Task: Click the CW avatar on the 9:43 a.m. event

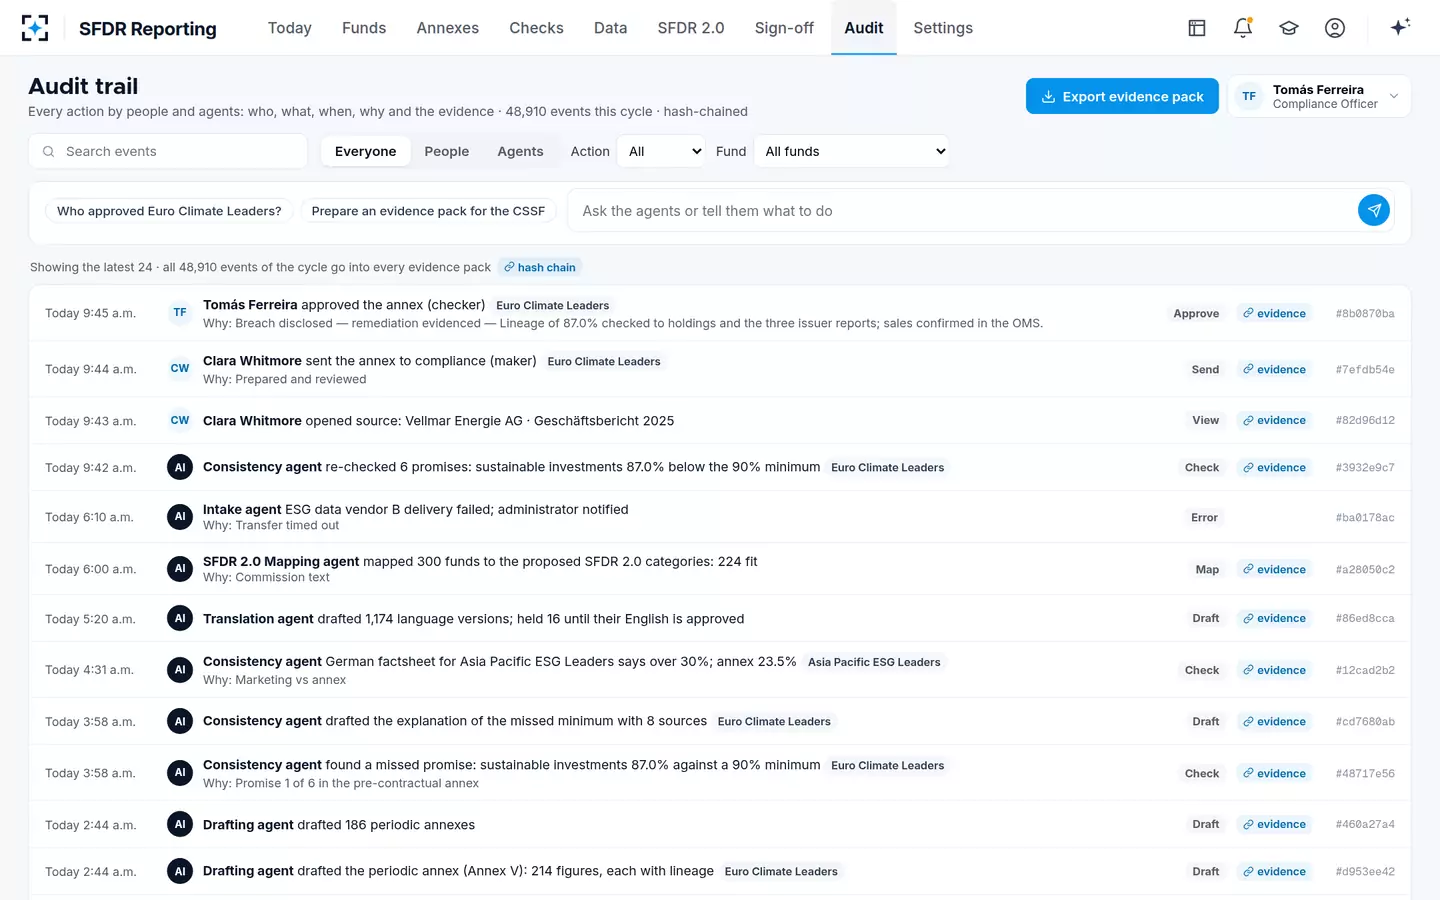Action: pos(180,421)
